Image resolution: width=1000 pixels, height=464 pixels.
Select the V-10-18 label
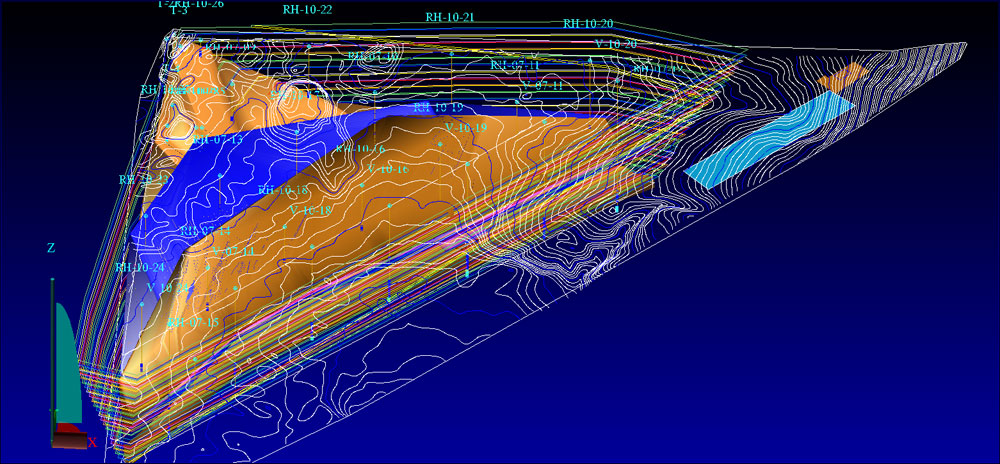(310, 211)
